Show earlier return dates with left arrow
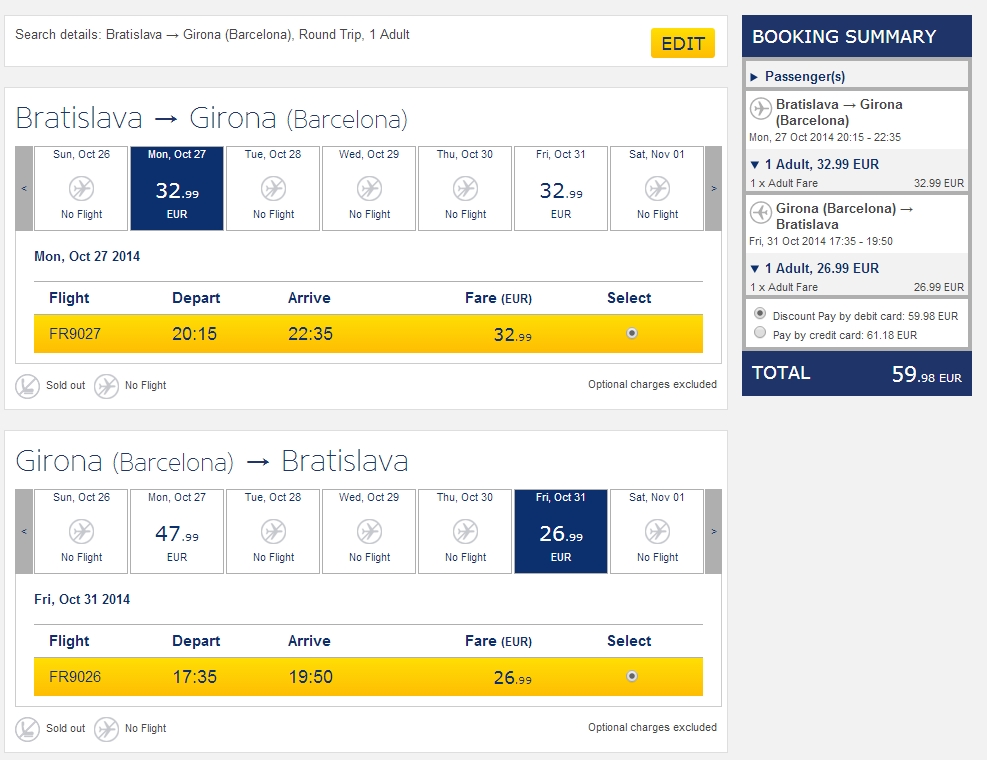This screenshot has height=760, width=987. (x=25, y=532)
